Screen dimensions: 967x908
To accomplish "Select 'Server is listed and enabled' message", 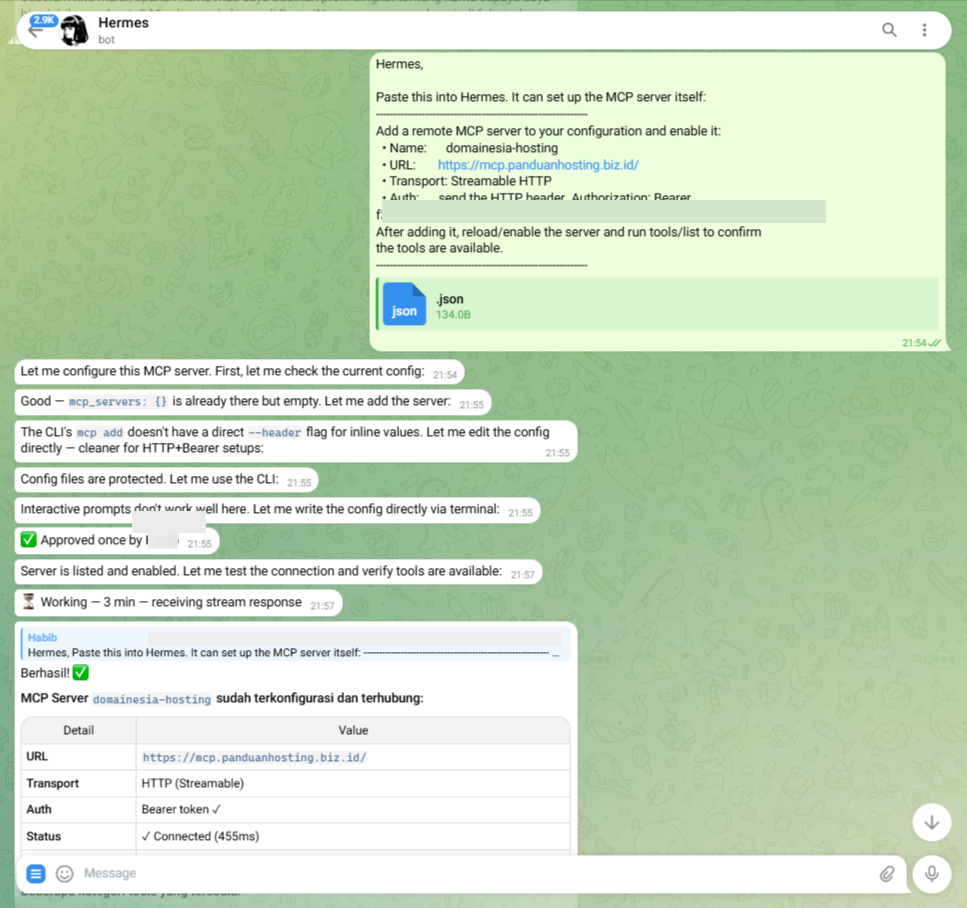I will (x=278, y=572).
